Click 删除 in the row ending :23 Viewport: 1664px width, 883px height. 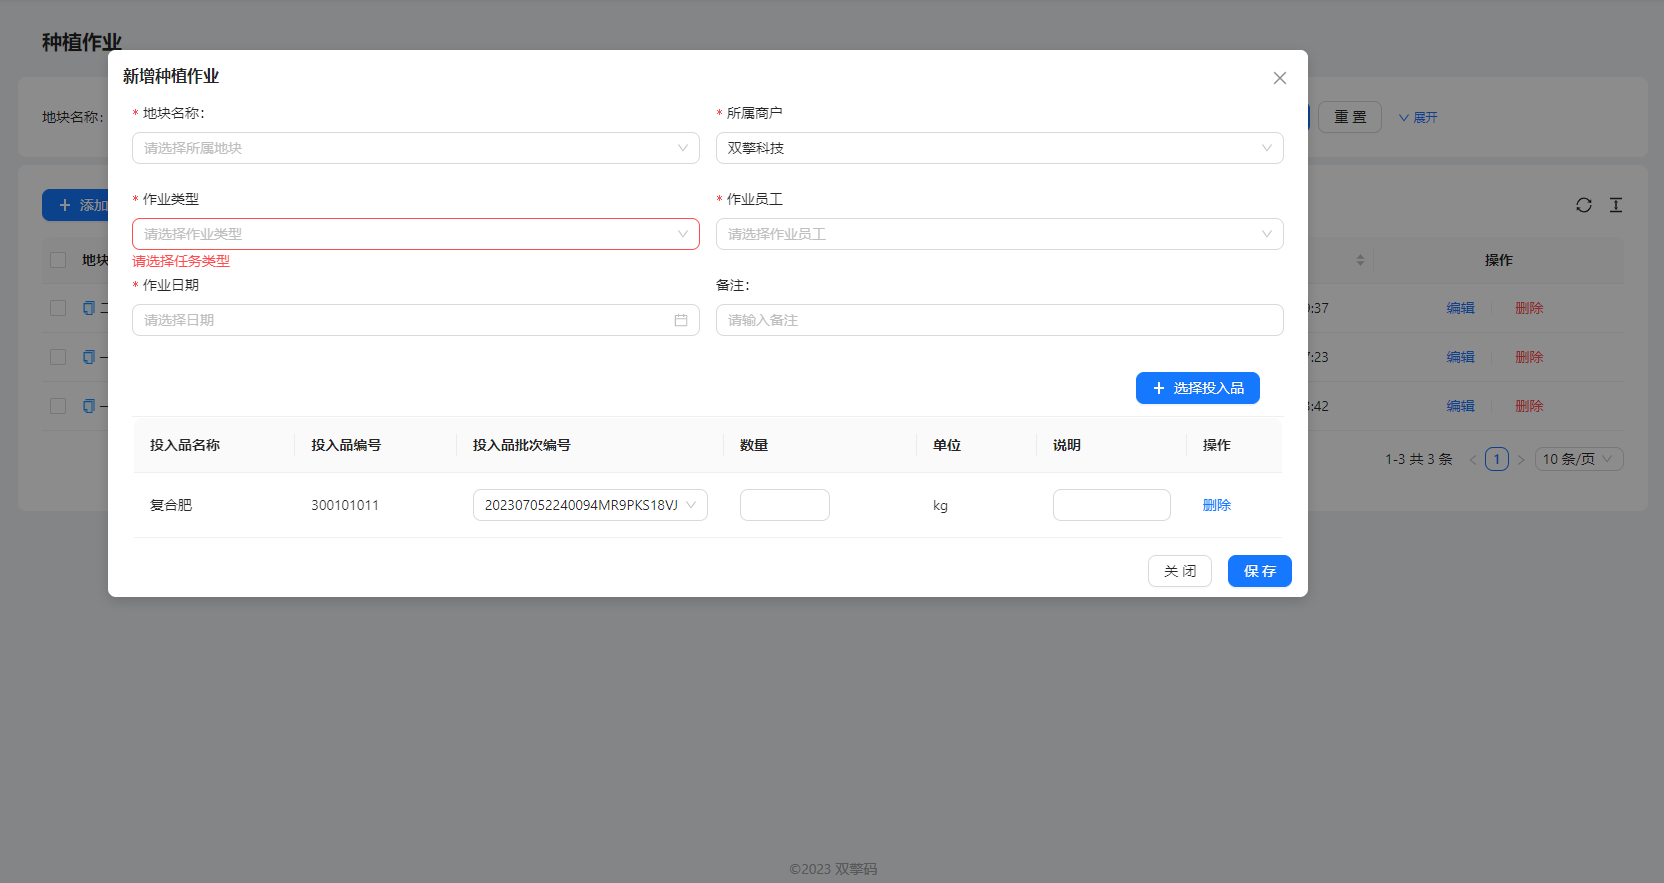pos(1529,357)
